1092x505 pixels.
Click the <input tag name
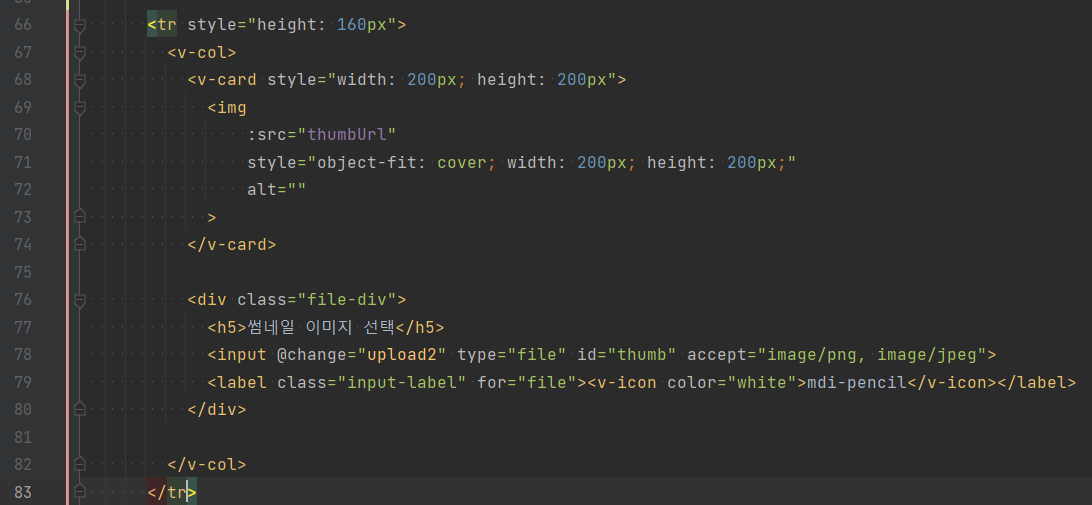[237, 355]
